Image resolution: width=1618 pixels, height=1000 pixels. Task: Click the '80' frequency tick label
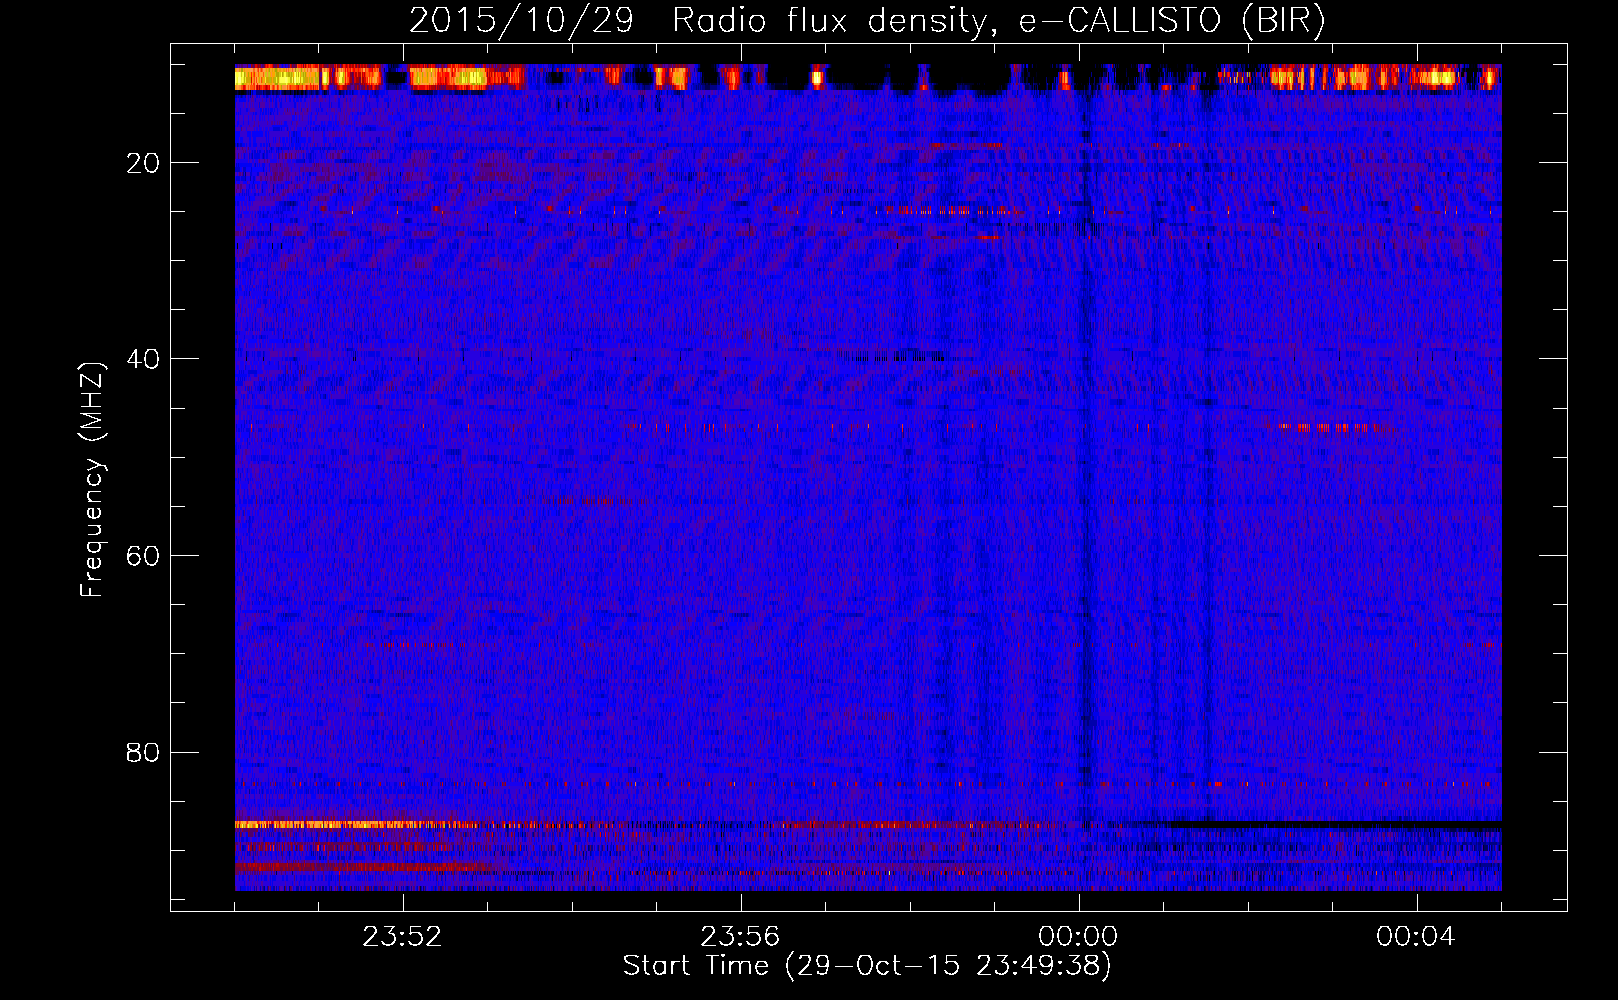pyautogui.click(x=144, y=752)
